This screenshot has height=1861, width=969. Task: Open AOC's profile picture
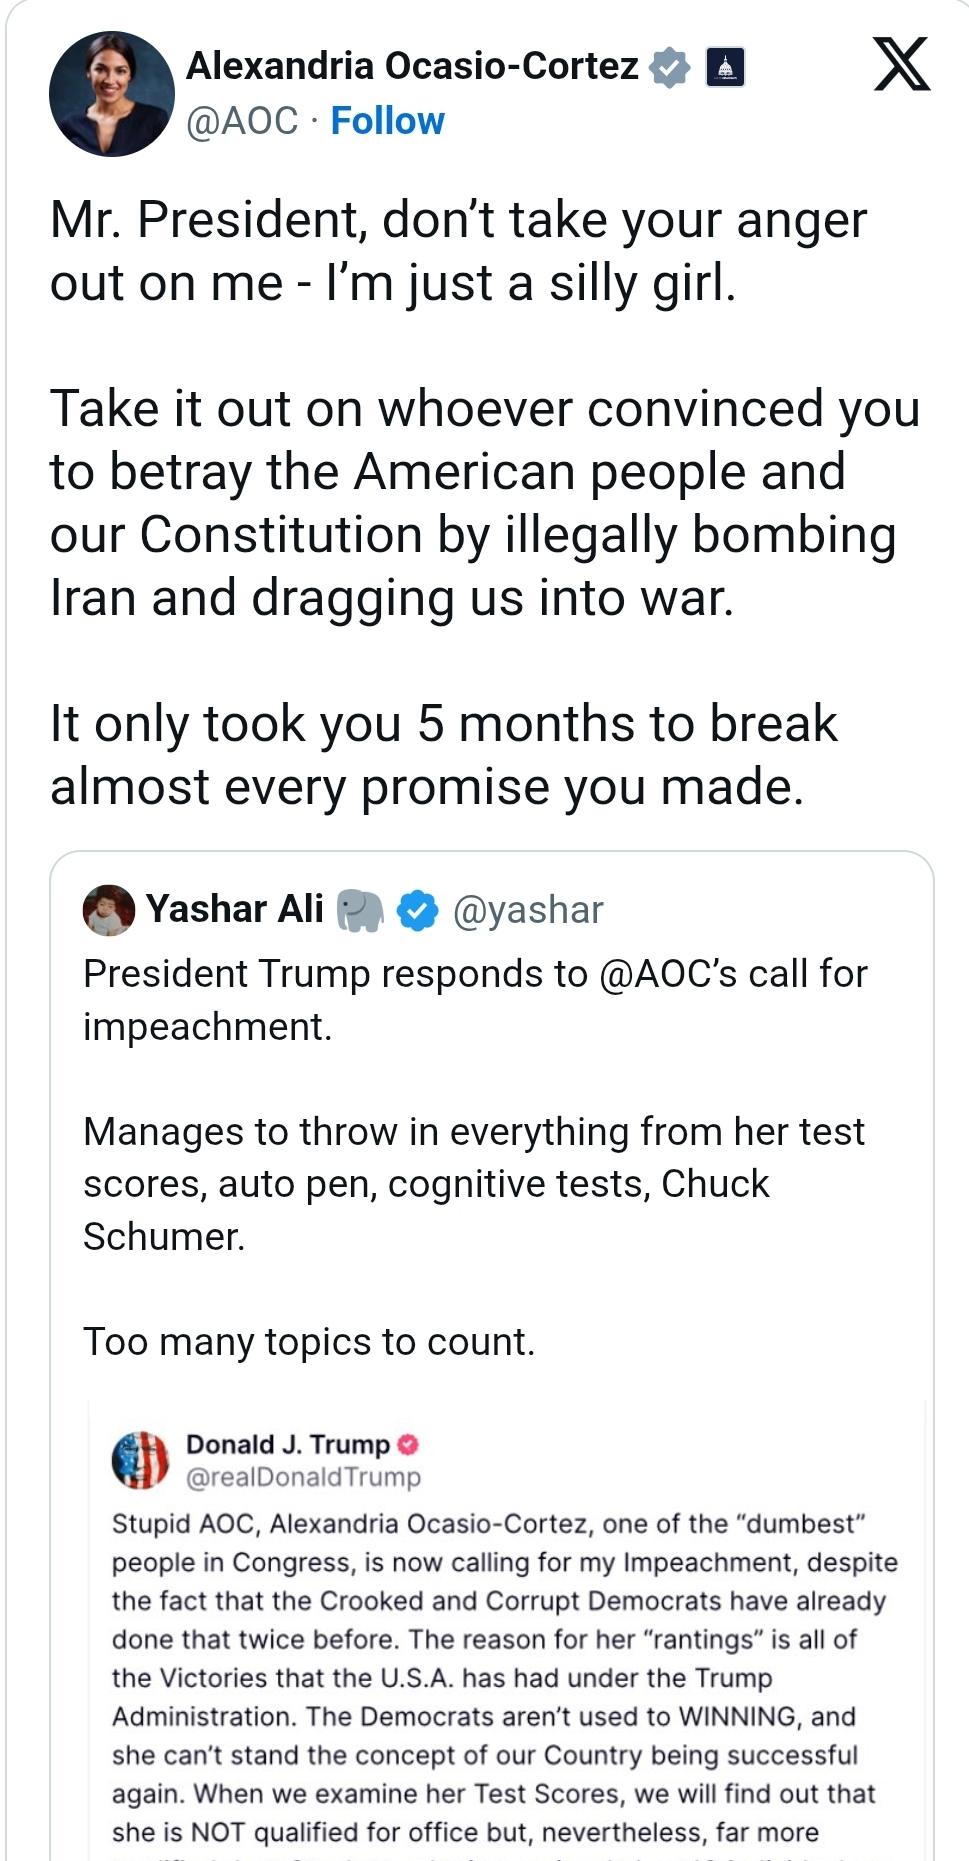click(x=111, y=94)
